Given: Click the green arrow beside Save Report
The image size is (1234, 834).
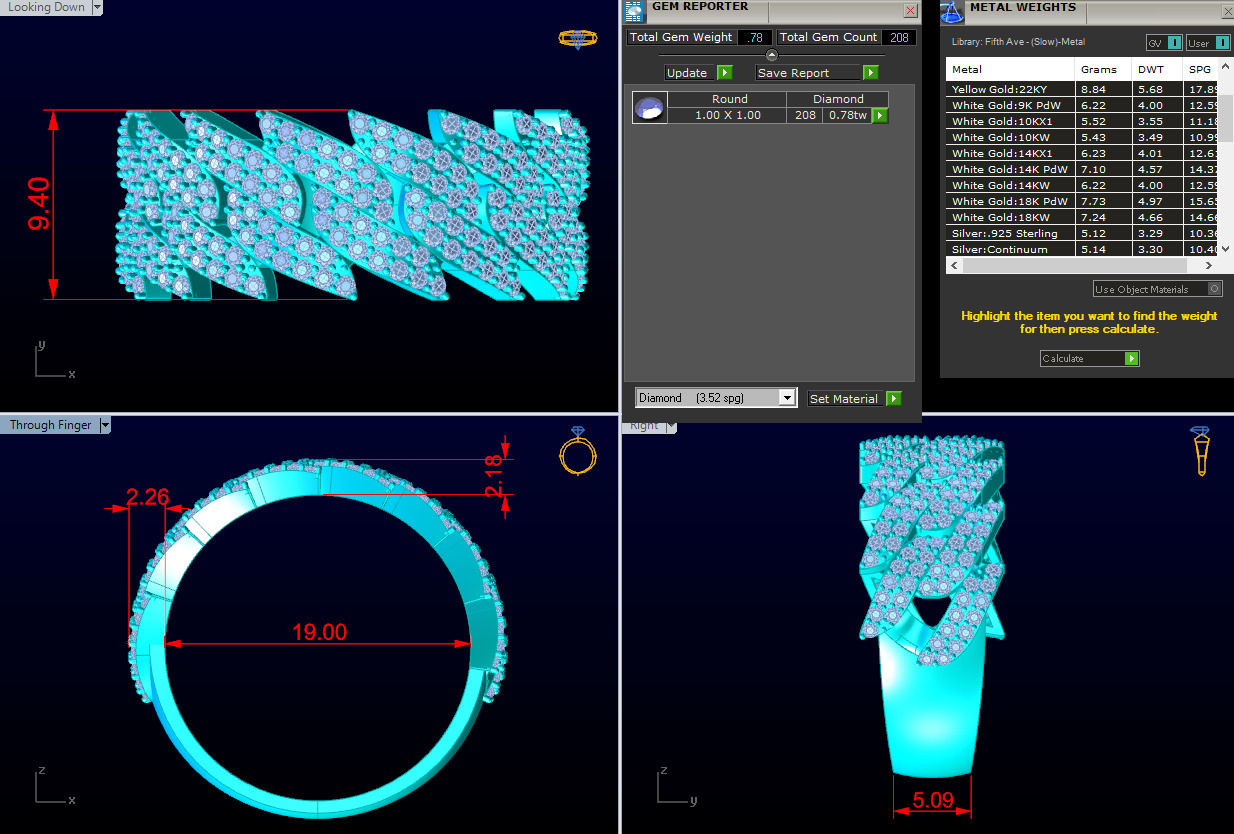Looking at the screenshot, I should click(x=870, y=73).
